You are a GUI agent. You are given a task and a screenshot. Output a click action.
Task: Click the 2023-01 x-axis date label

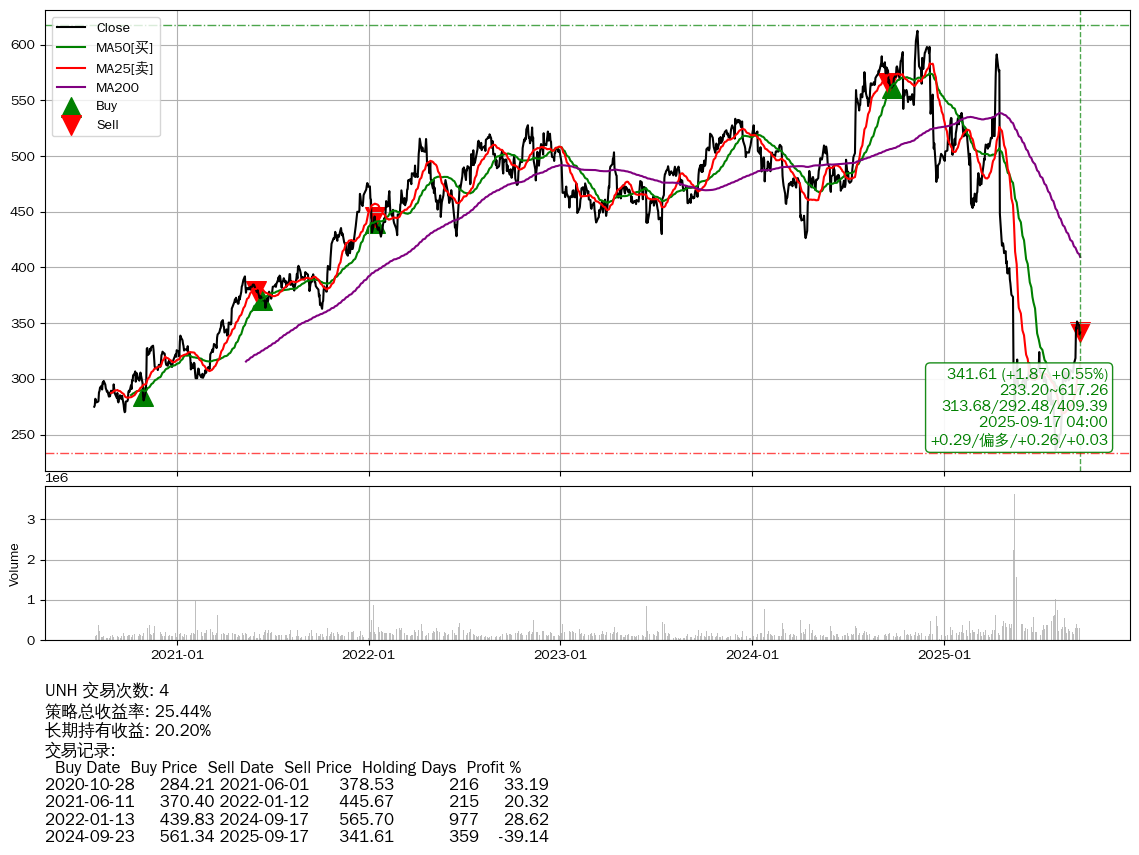pyautogui.click(x=560, y=655)
